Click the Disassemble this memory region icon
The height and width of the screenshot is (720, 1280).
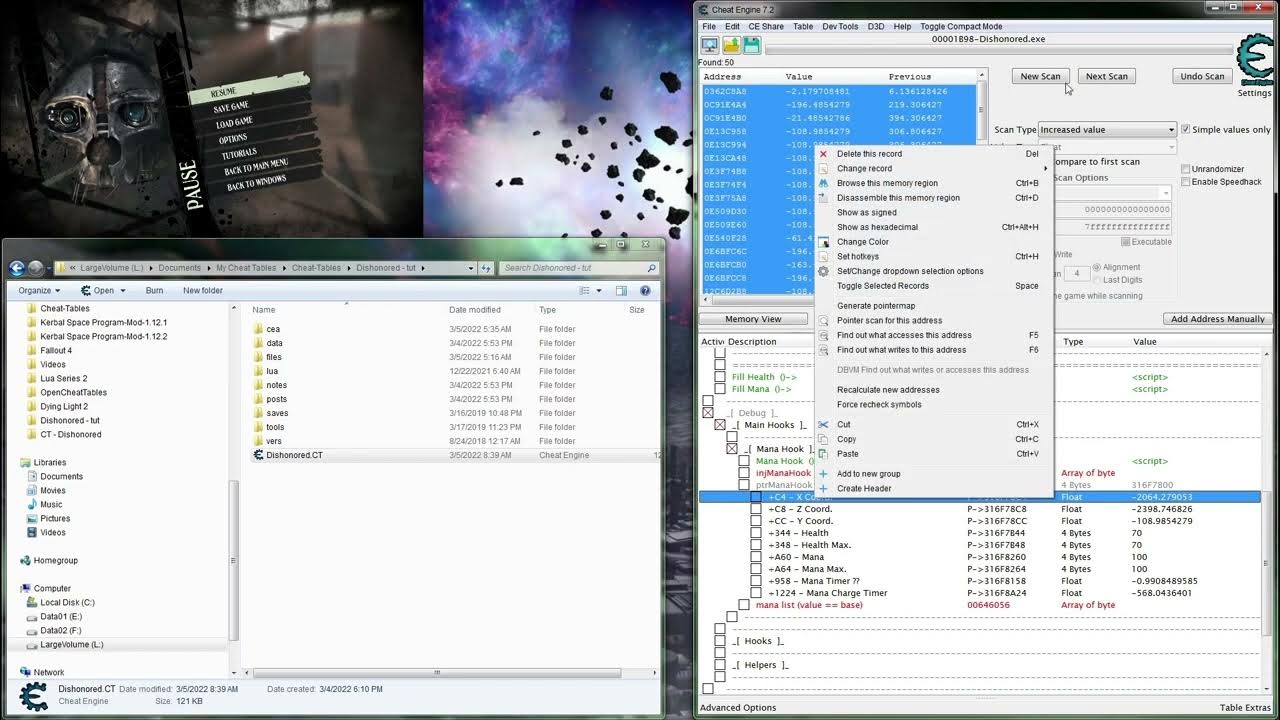(823, 198)
